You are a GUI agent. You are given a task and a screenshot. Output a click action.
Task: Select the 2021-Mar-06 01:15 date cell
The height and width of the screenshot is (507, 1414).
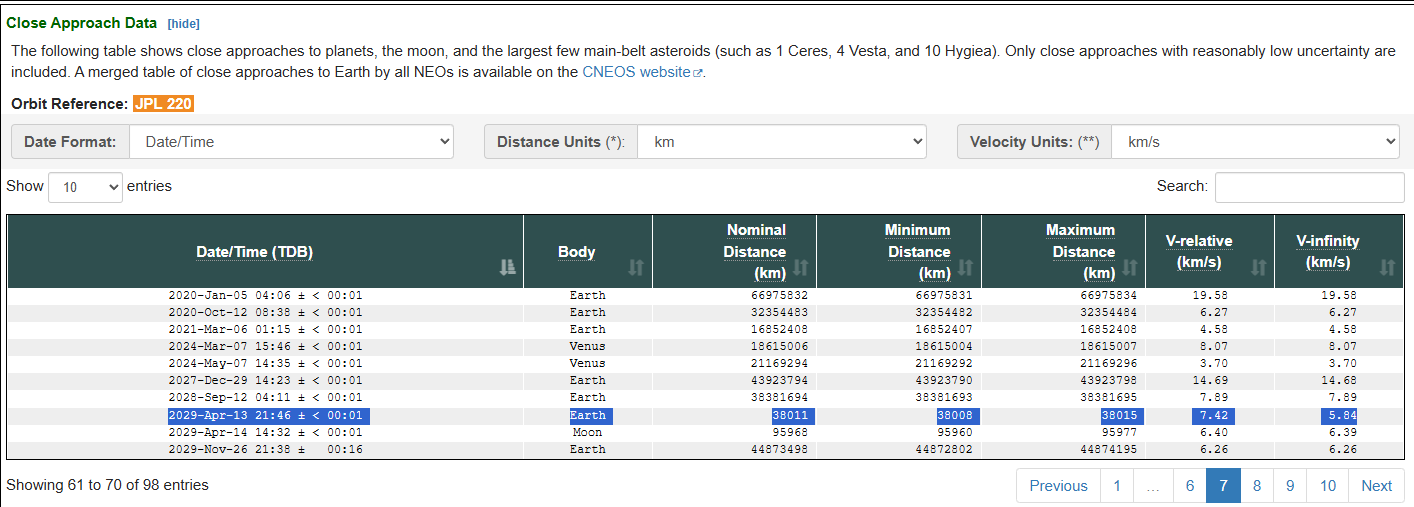pyautogui.click(x=265, y=329)
